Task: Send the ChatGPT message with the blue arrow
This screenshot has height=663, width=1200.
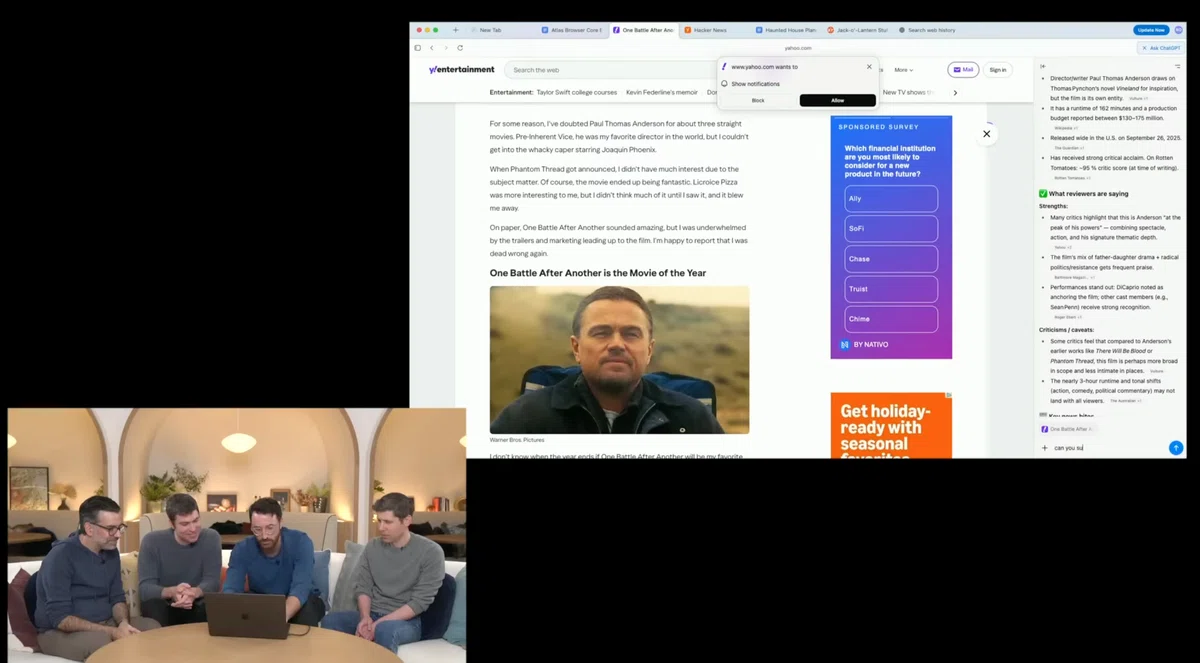Action: point(1176,448)
